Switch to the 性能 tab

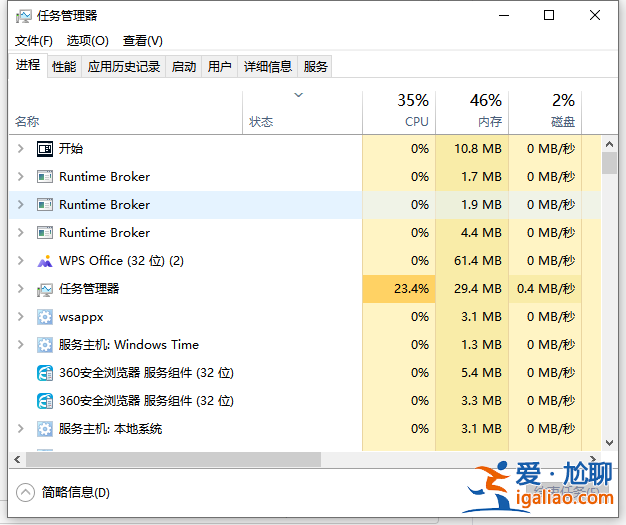coord(64,66)
